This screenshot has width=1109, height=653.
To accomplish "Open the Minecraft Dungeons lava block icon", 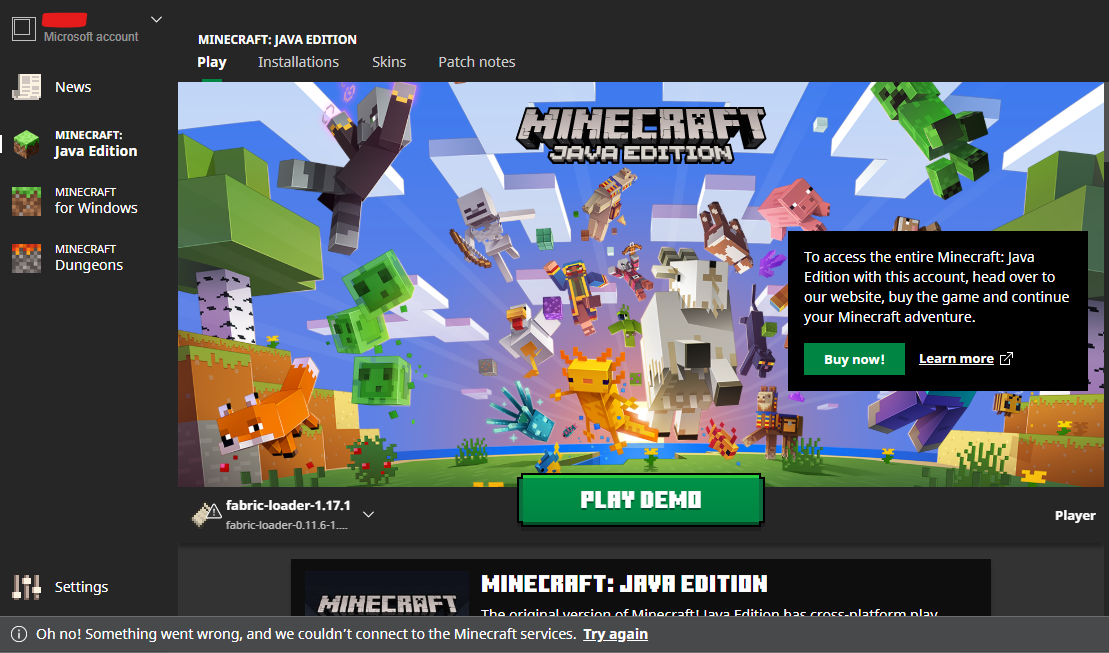I will [26, 258].
